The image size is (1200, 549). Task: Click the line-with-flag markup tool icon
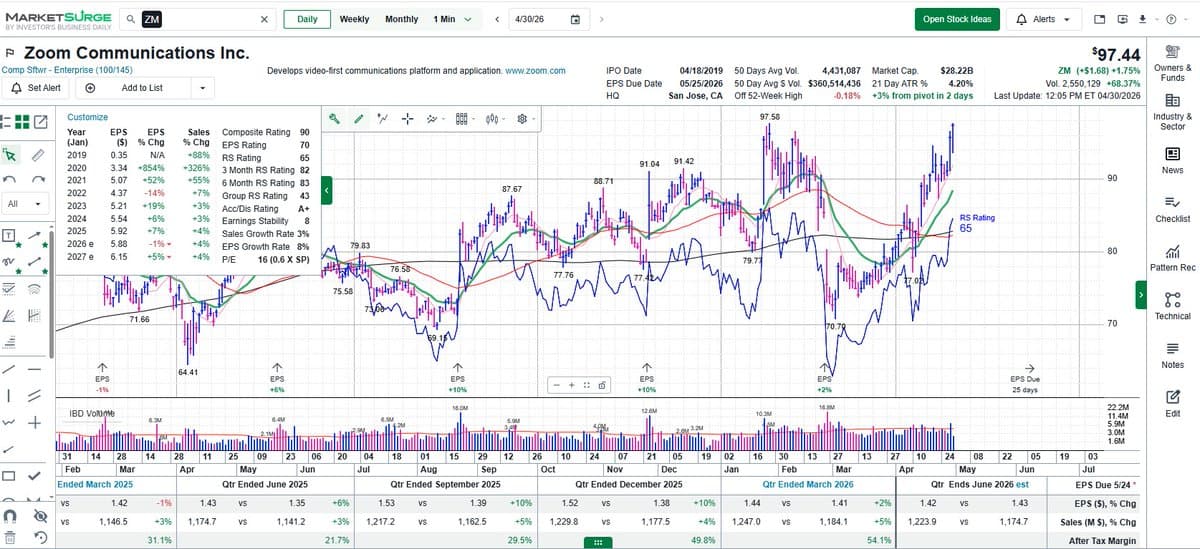[383, 119]
